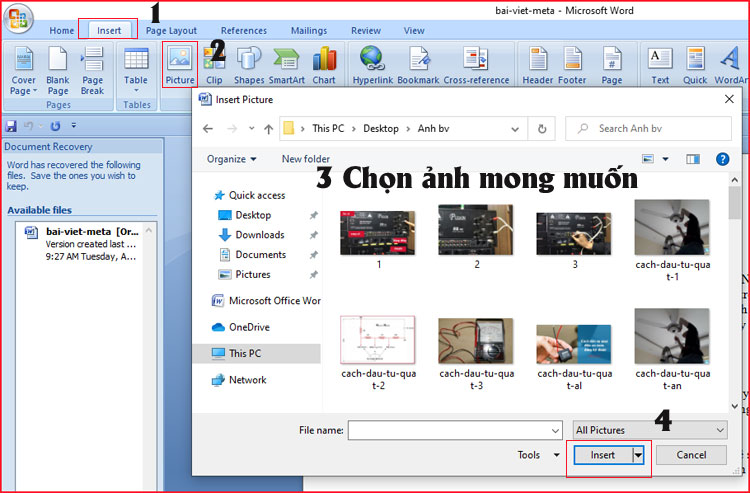Open Quick Parts
Screen dimensions: 750x493
pyautogui.click(x=695, y=65)
